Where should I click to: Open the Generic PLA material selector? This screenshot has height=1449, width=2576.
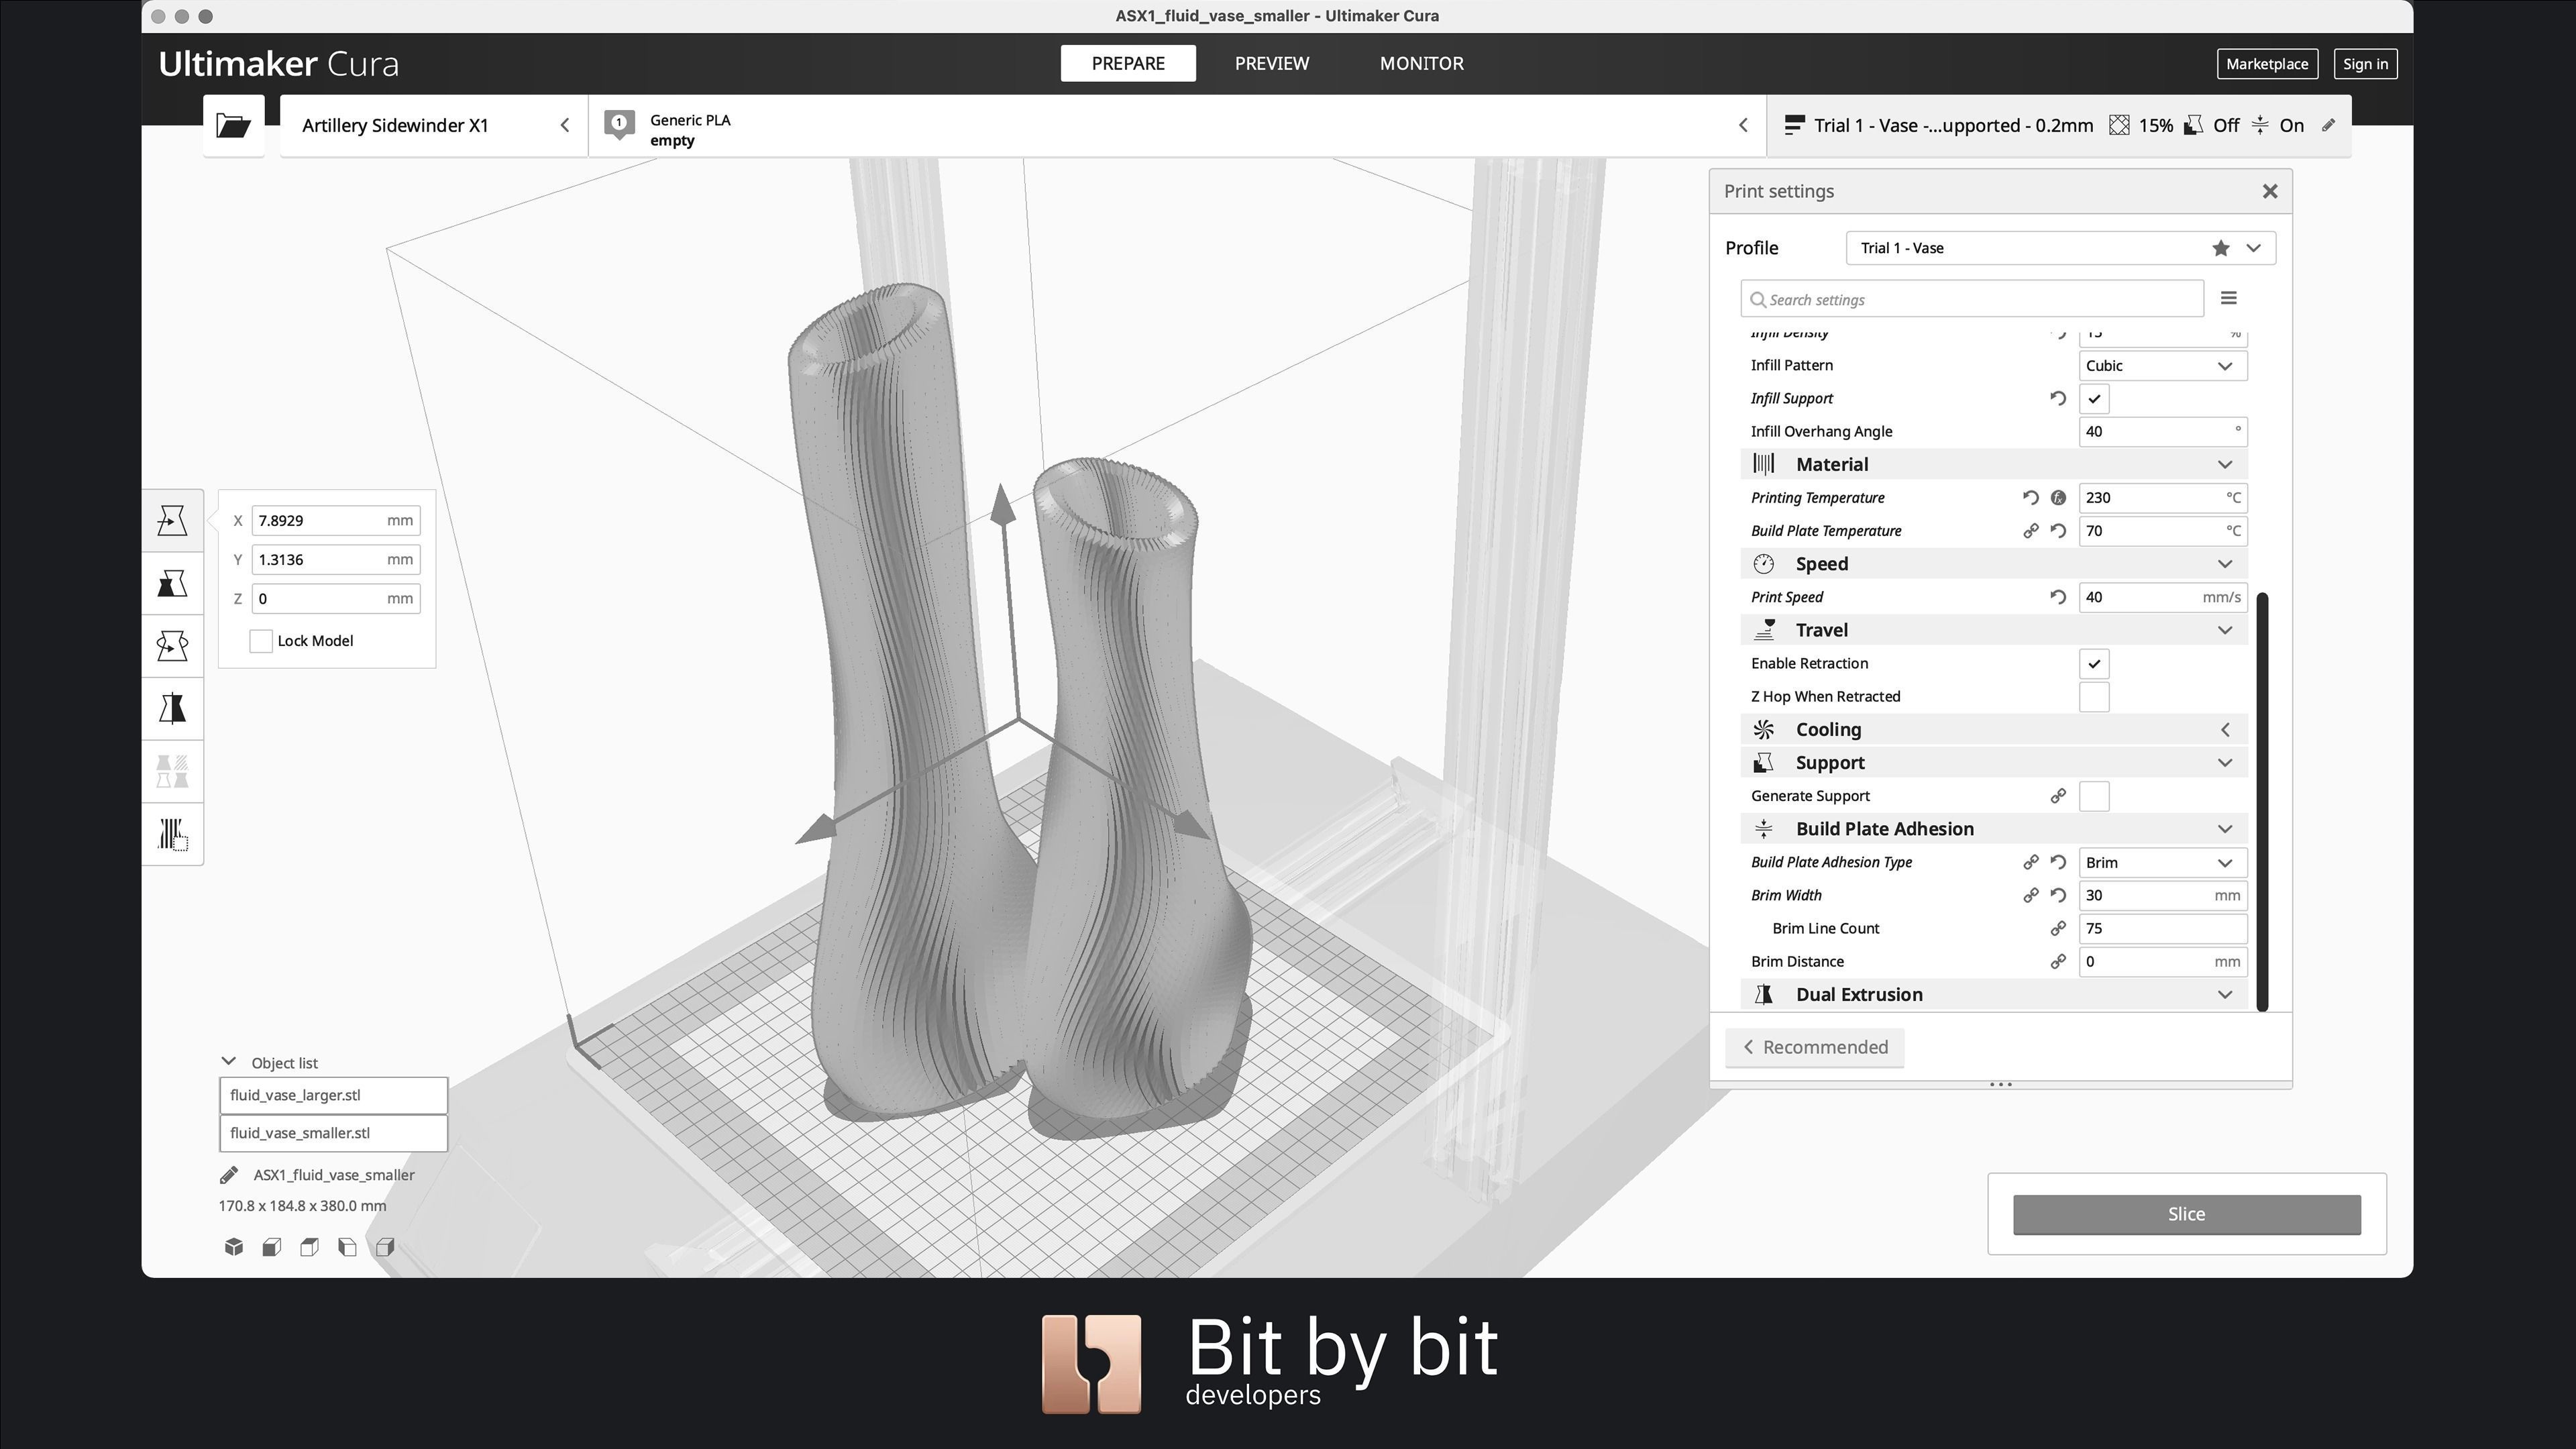click(x=1177, y=125)
